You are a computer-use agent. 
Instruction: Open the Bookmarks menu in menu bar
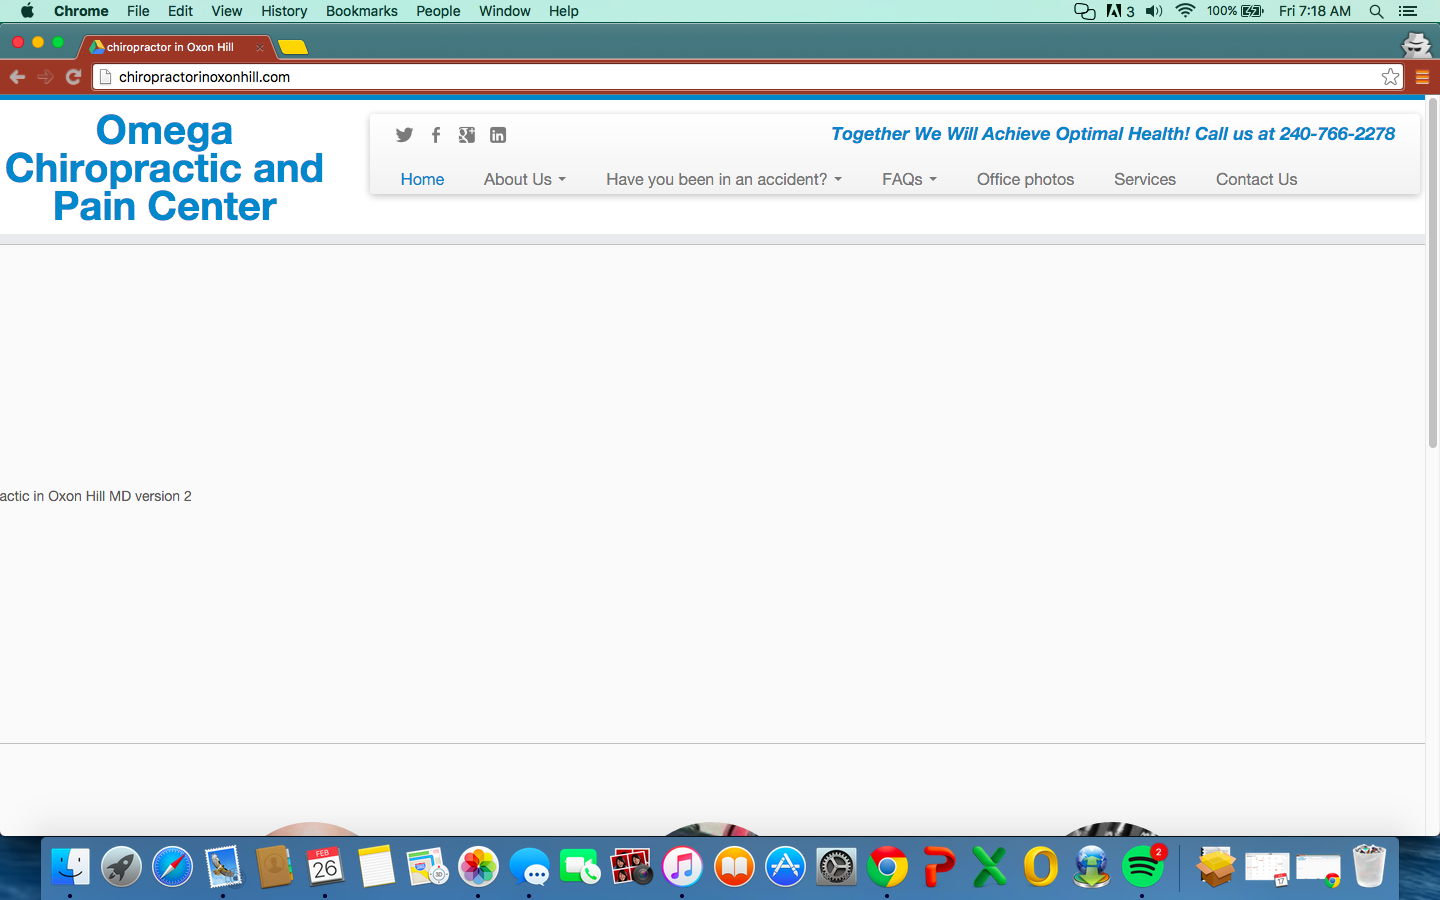click(361, 11)
